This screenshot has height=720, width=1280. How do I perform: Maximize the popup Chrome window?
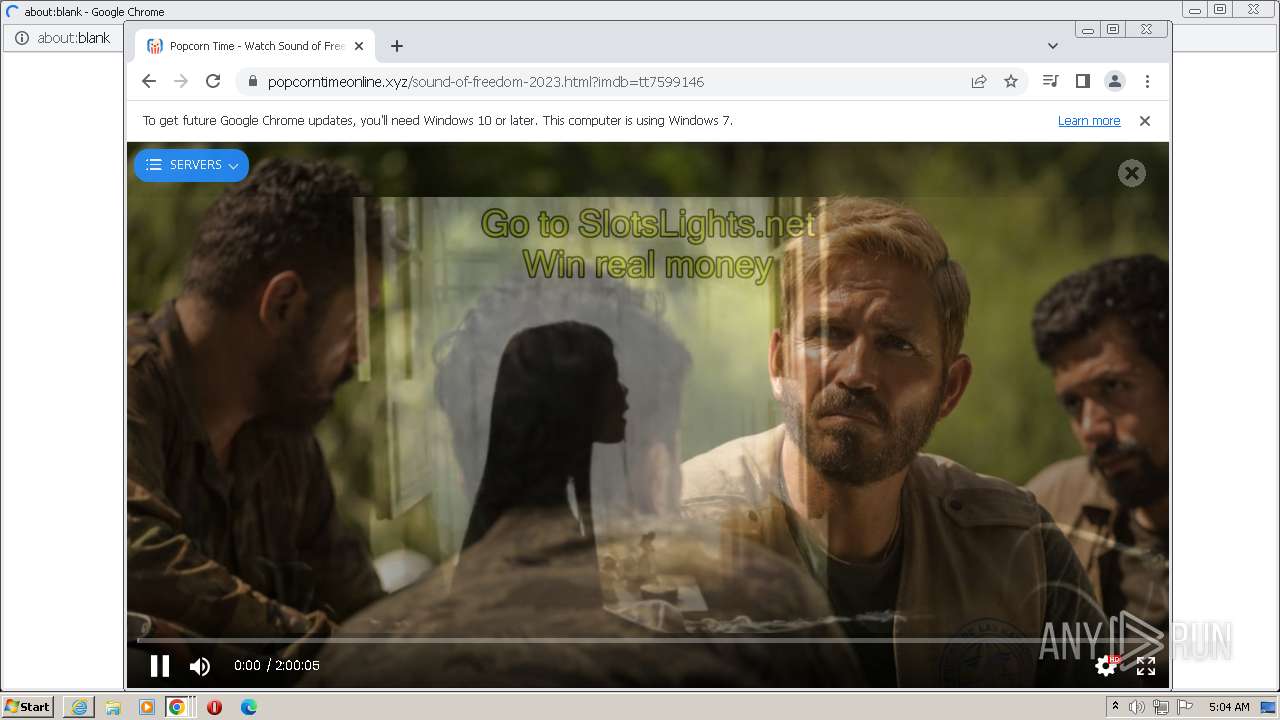click(1112, 30)
